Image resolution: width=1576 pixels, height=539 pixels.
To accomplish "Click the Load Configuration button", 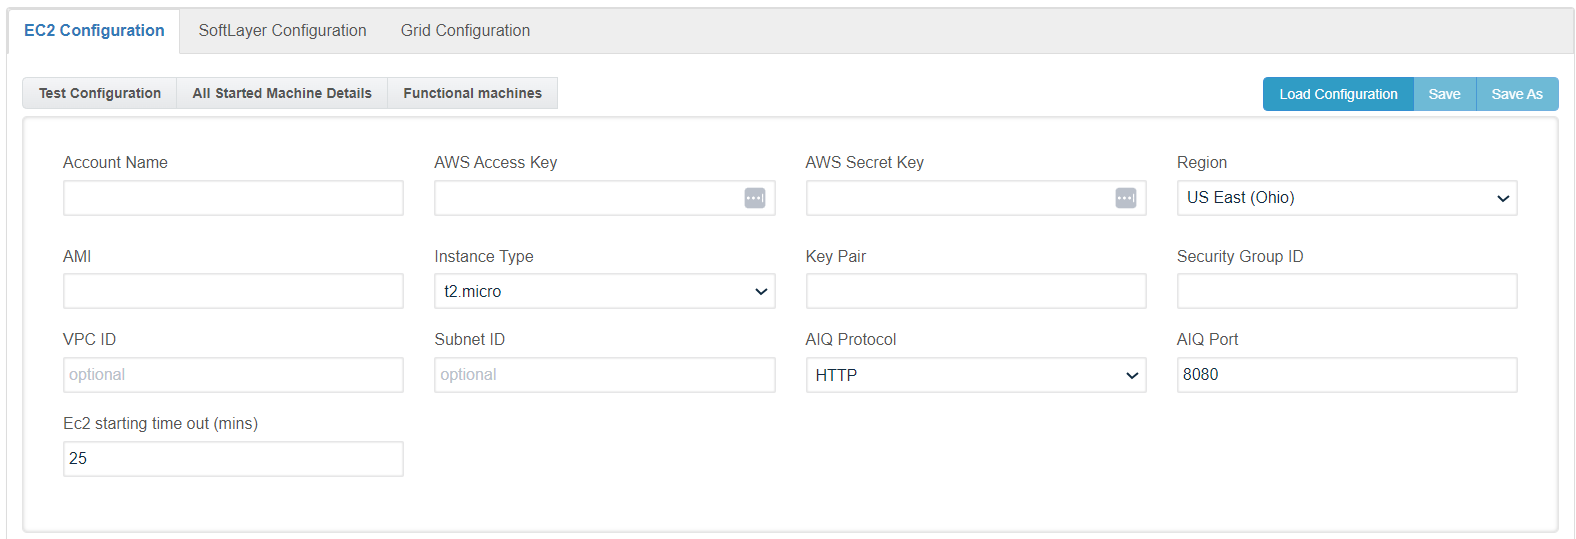I will [x=1338, y=94].
